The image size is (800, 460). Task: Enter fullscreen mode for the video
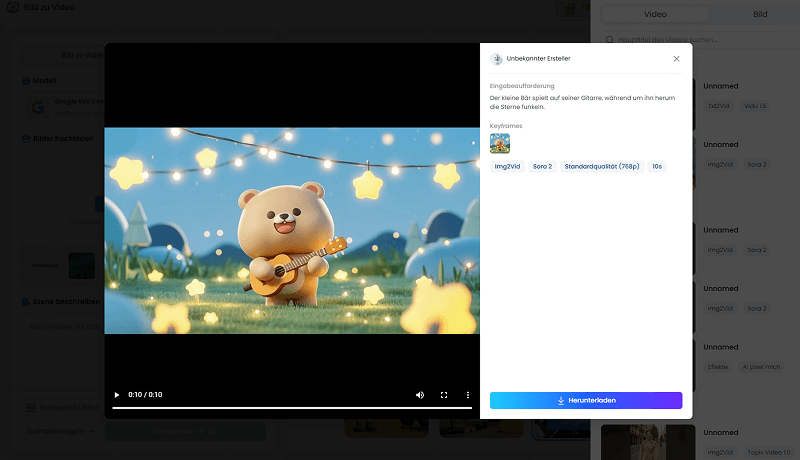[x=444, y=395]
